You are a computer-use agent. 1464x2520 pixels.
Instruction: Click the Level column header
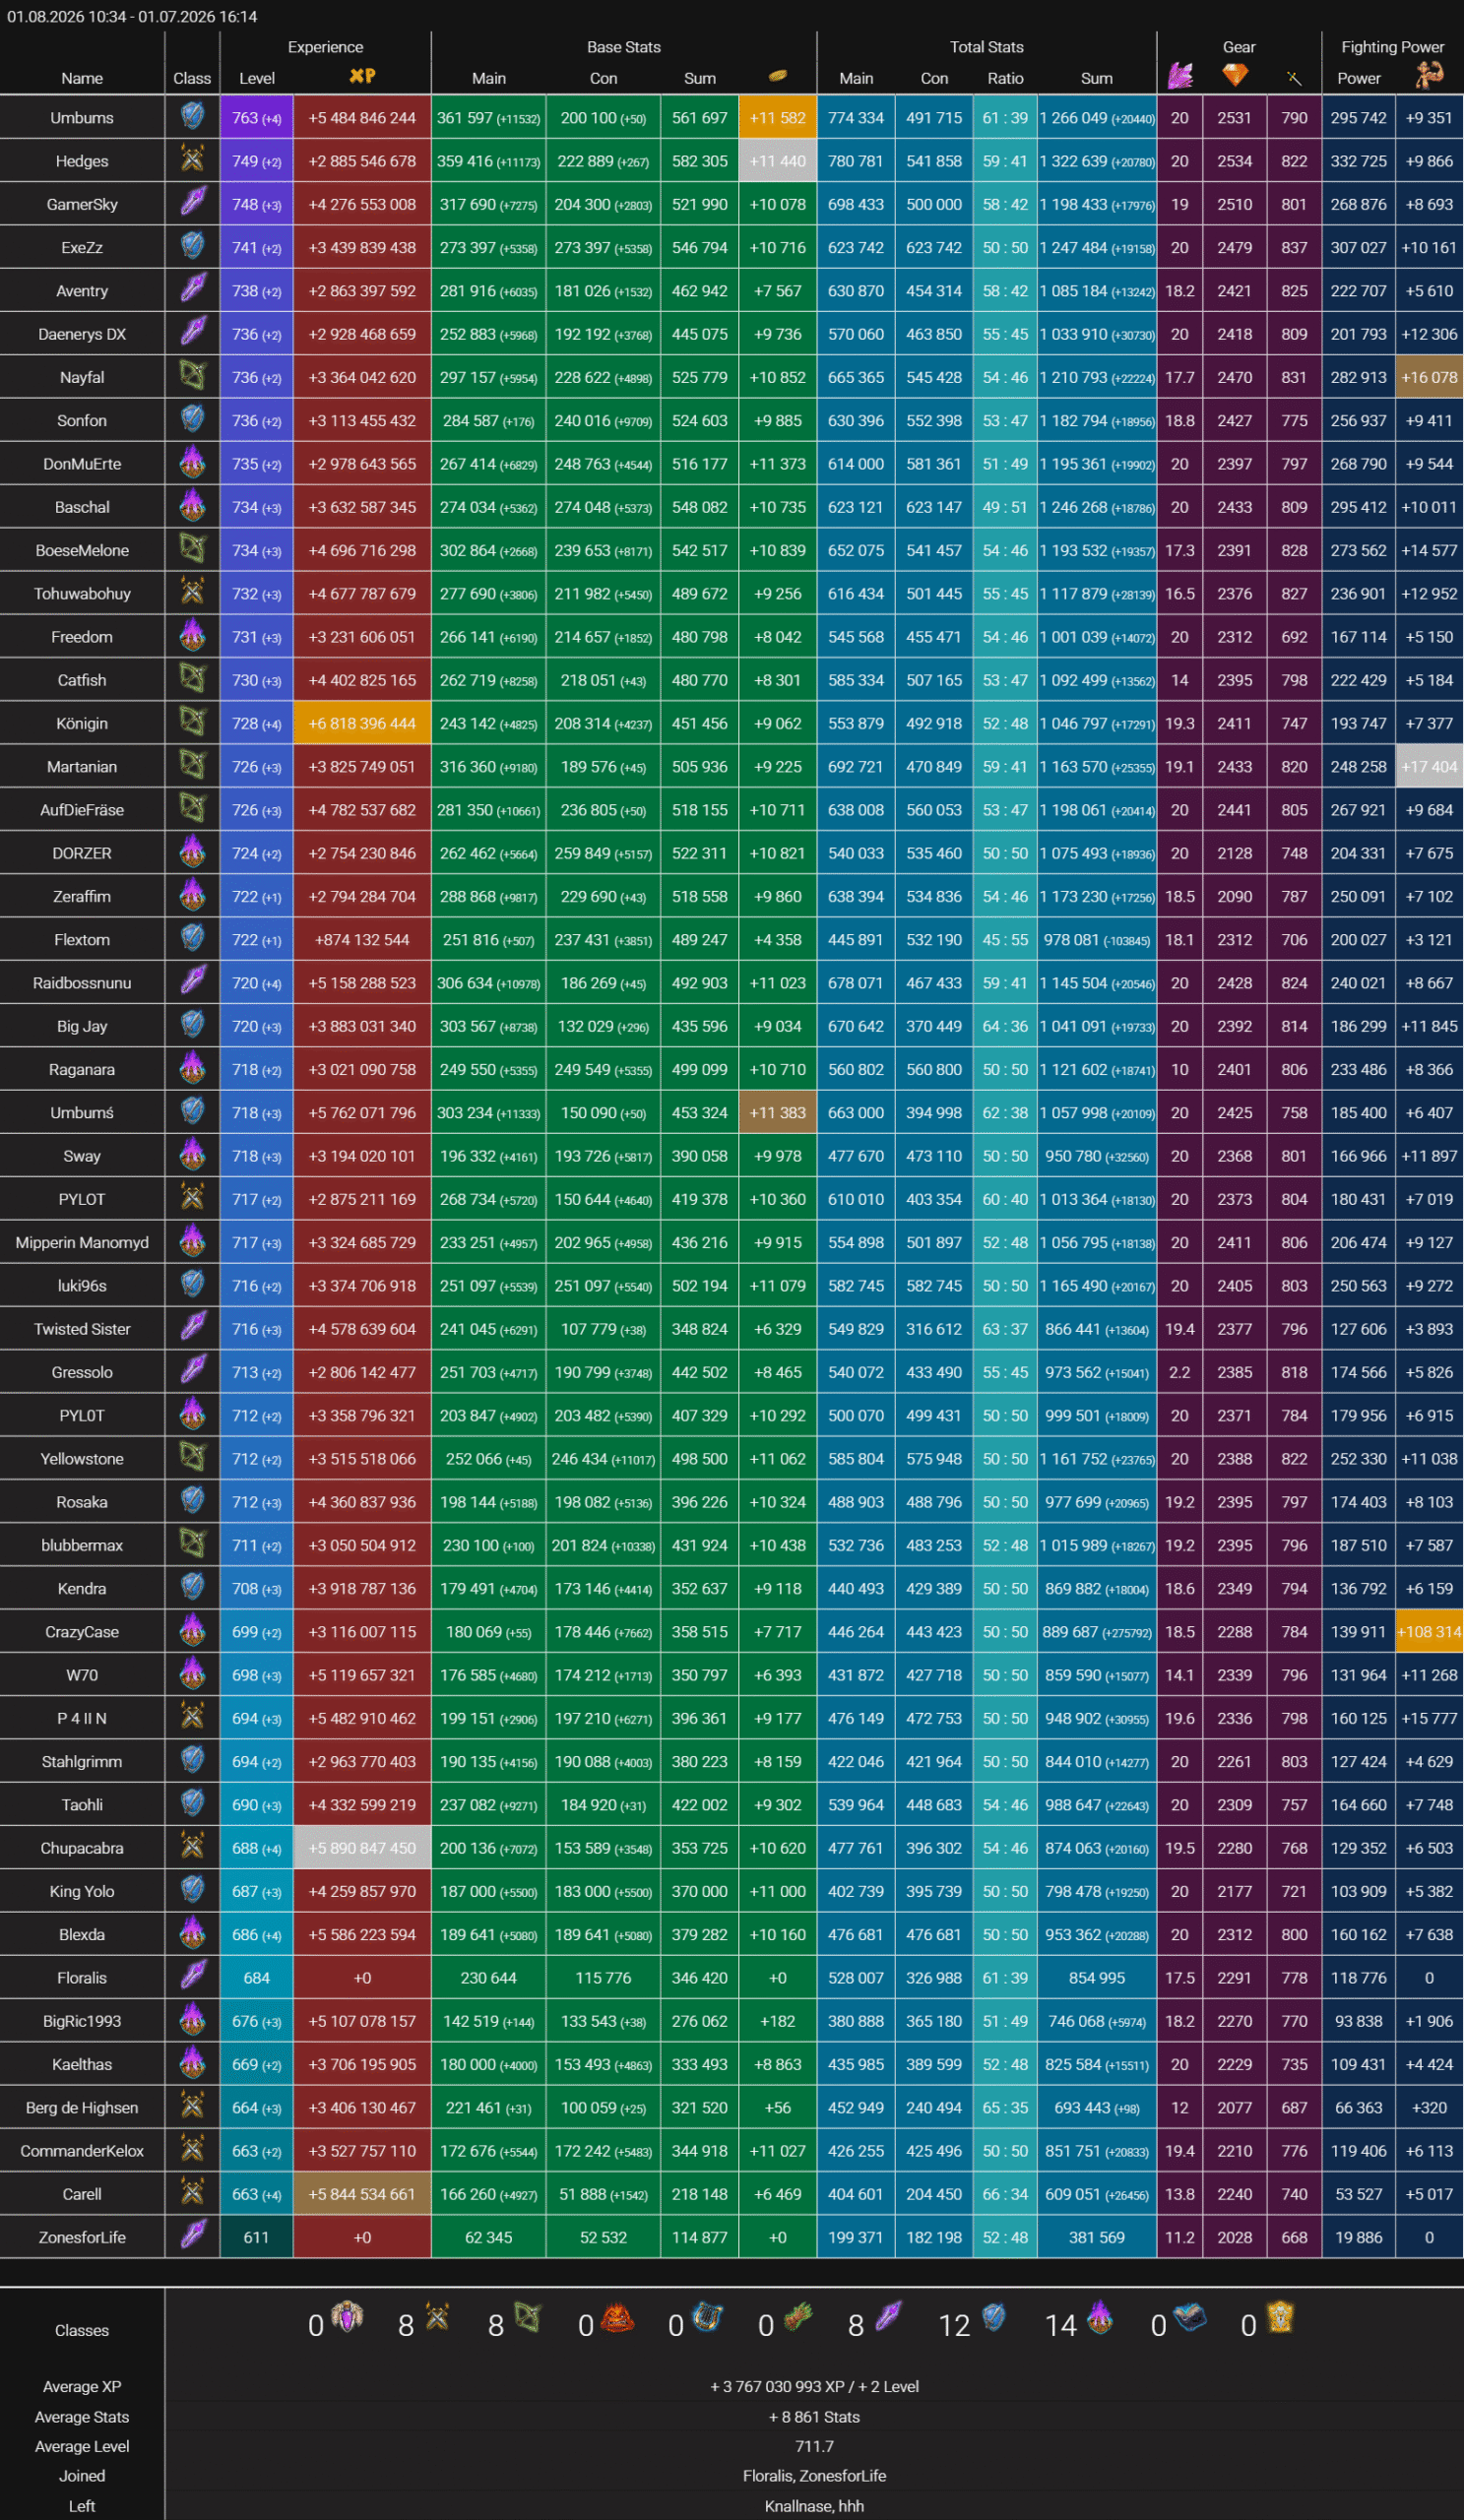(x=257, y=78)
